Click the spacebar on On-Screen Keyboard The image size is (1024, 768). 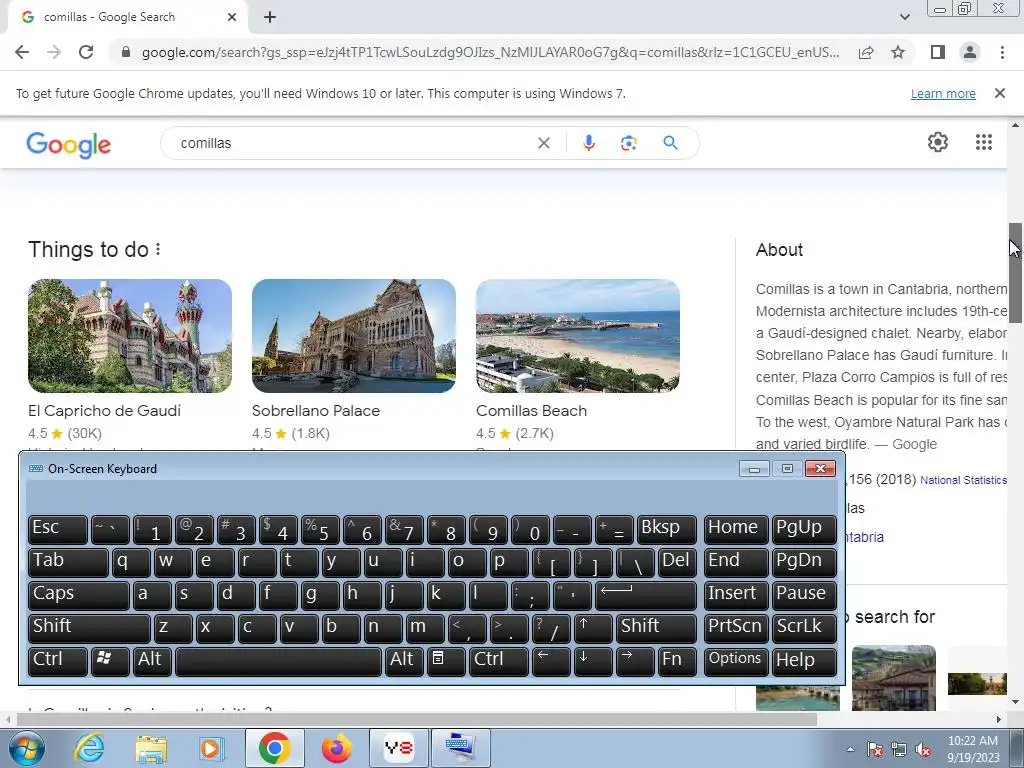point(278,660)
